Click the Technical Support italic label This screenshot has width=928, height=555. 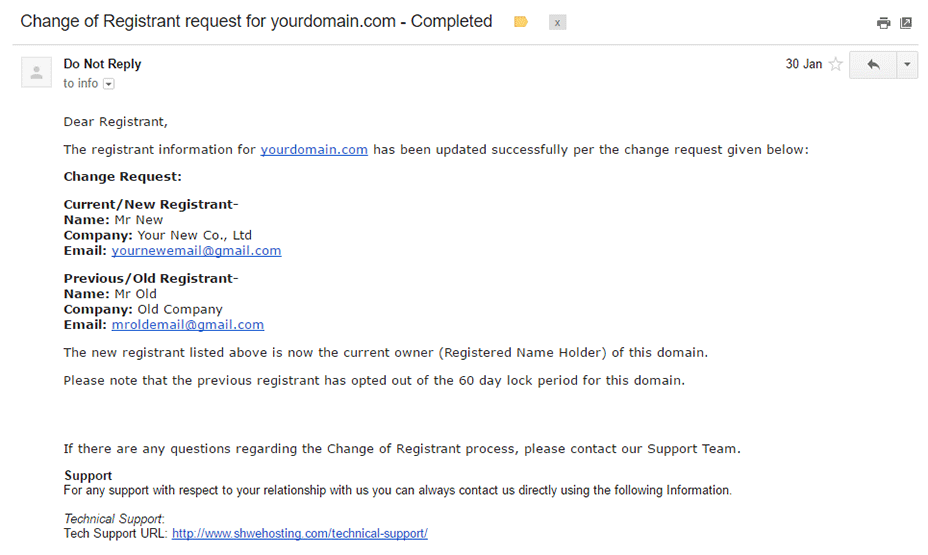[x=114, y=519]
